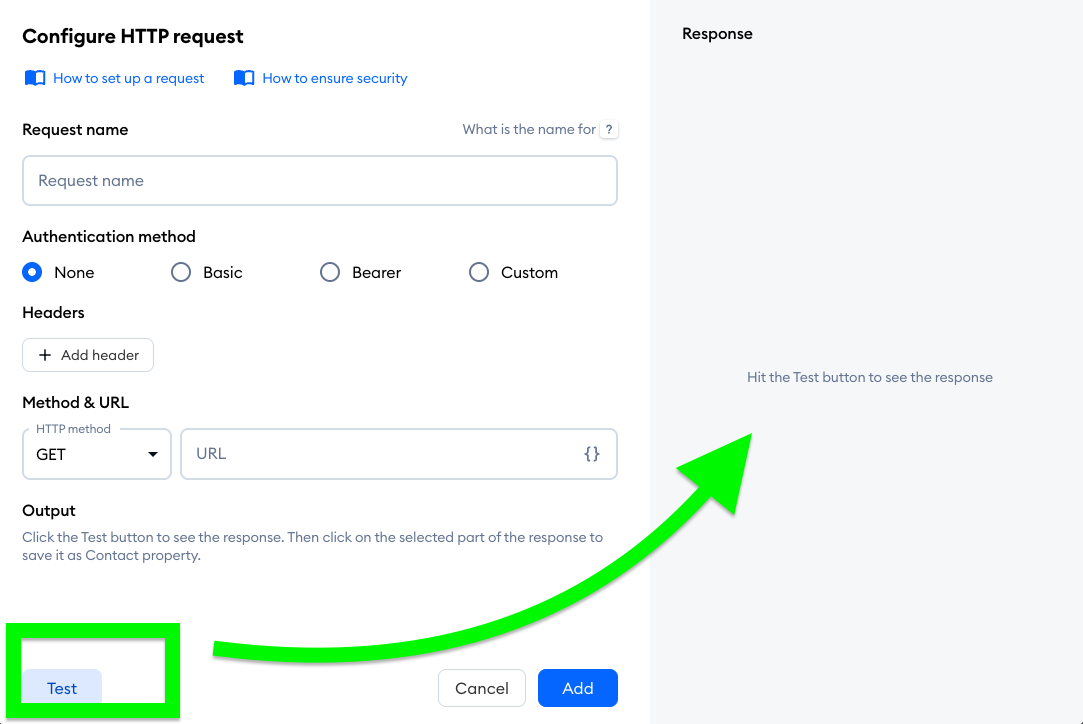Click What is the name for help text
The image size is (1083, 724).
[x=529, y=129]
